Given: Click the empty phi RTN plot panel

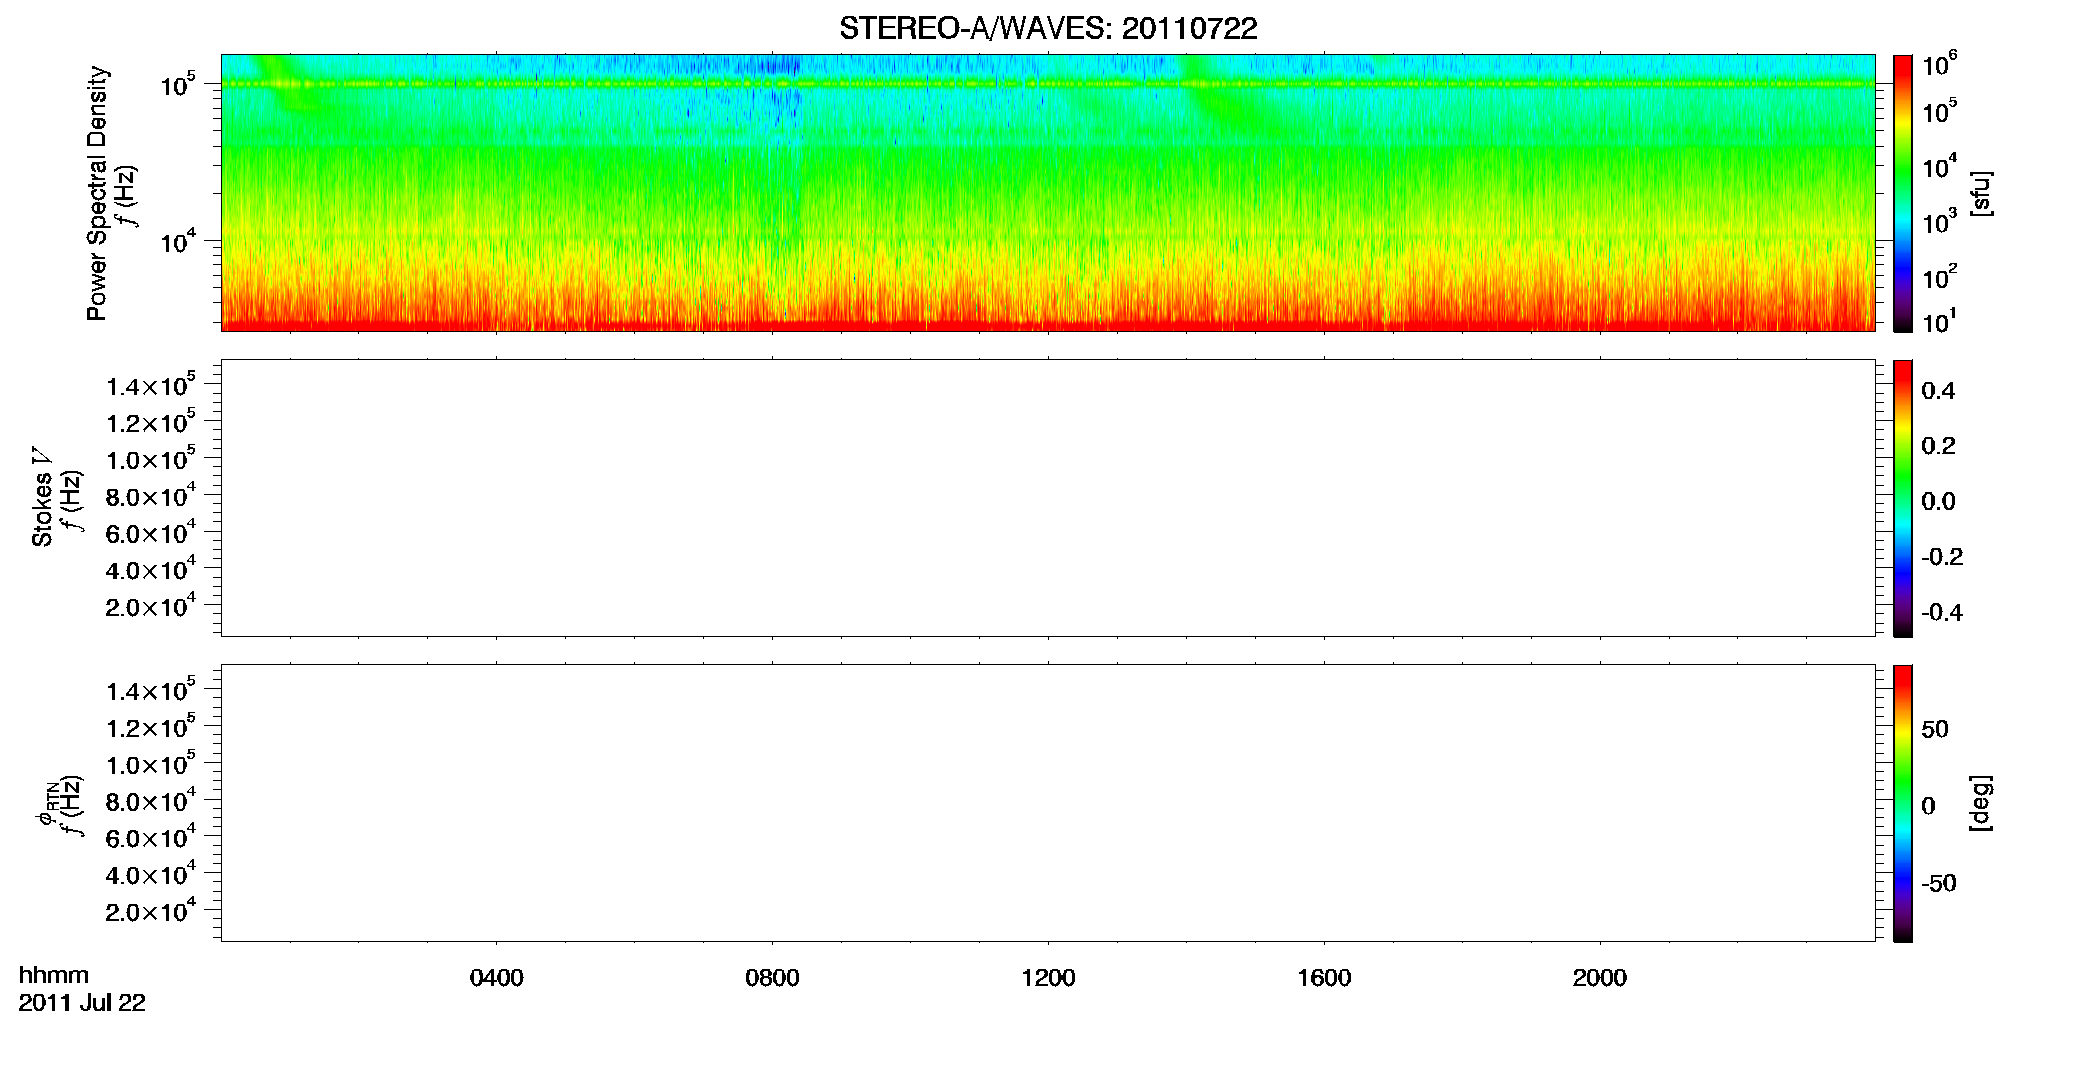Looking at the screenshot, I should tap(1047, 803).
